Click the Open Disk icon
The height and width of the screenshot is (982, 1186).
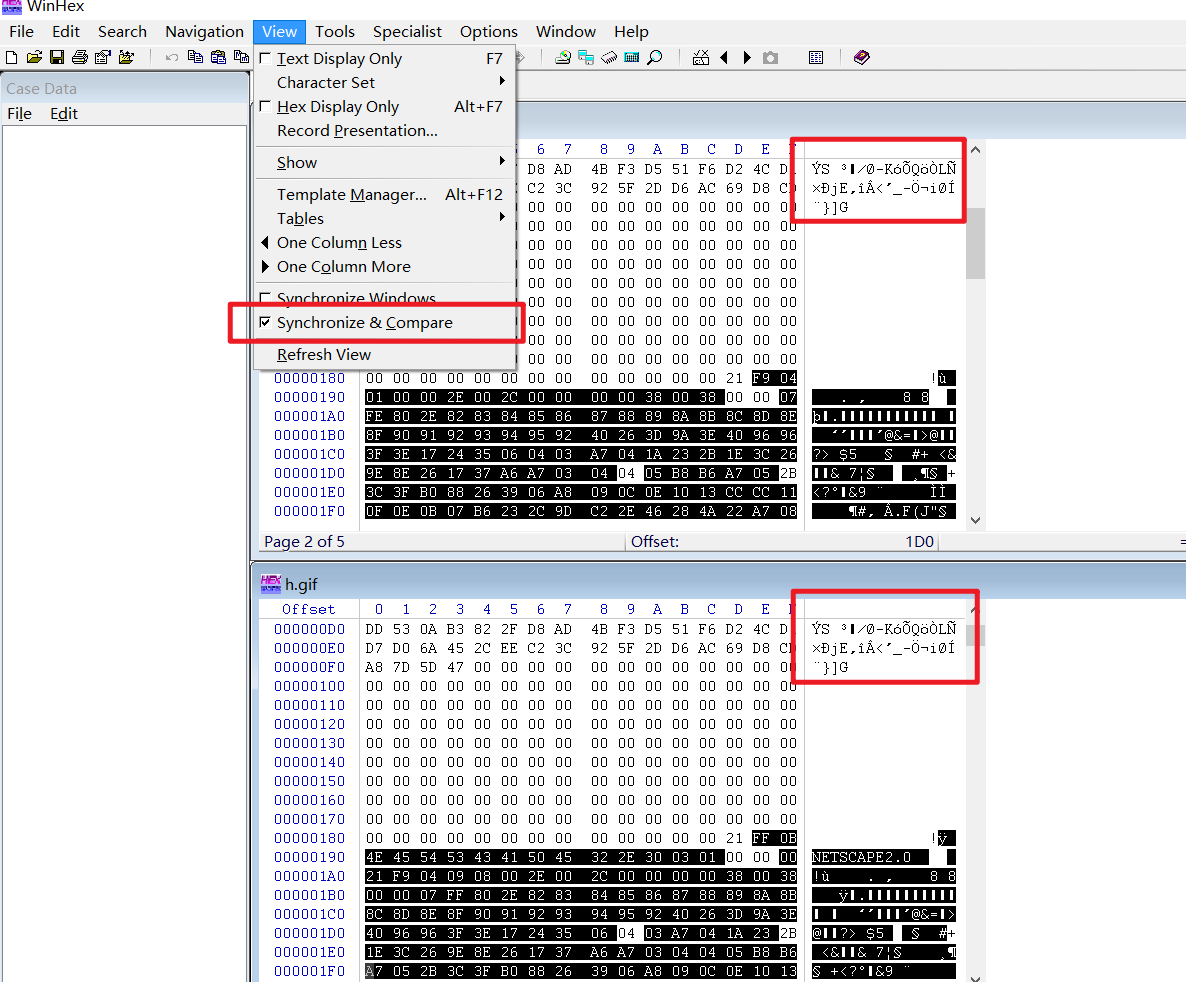[x=563, y=57]
